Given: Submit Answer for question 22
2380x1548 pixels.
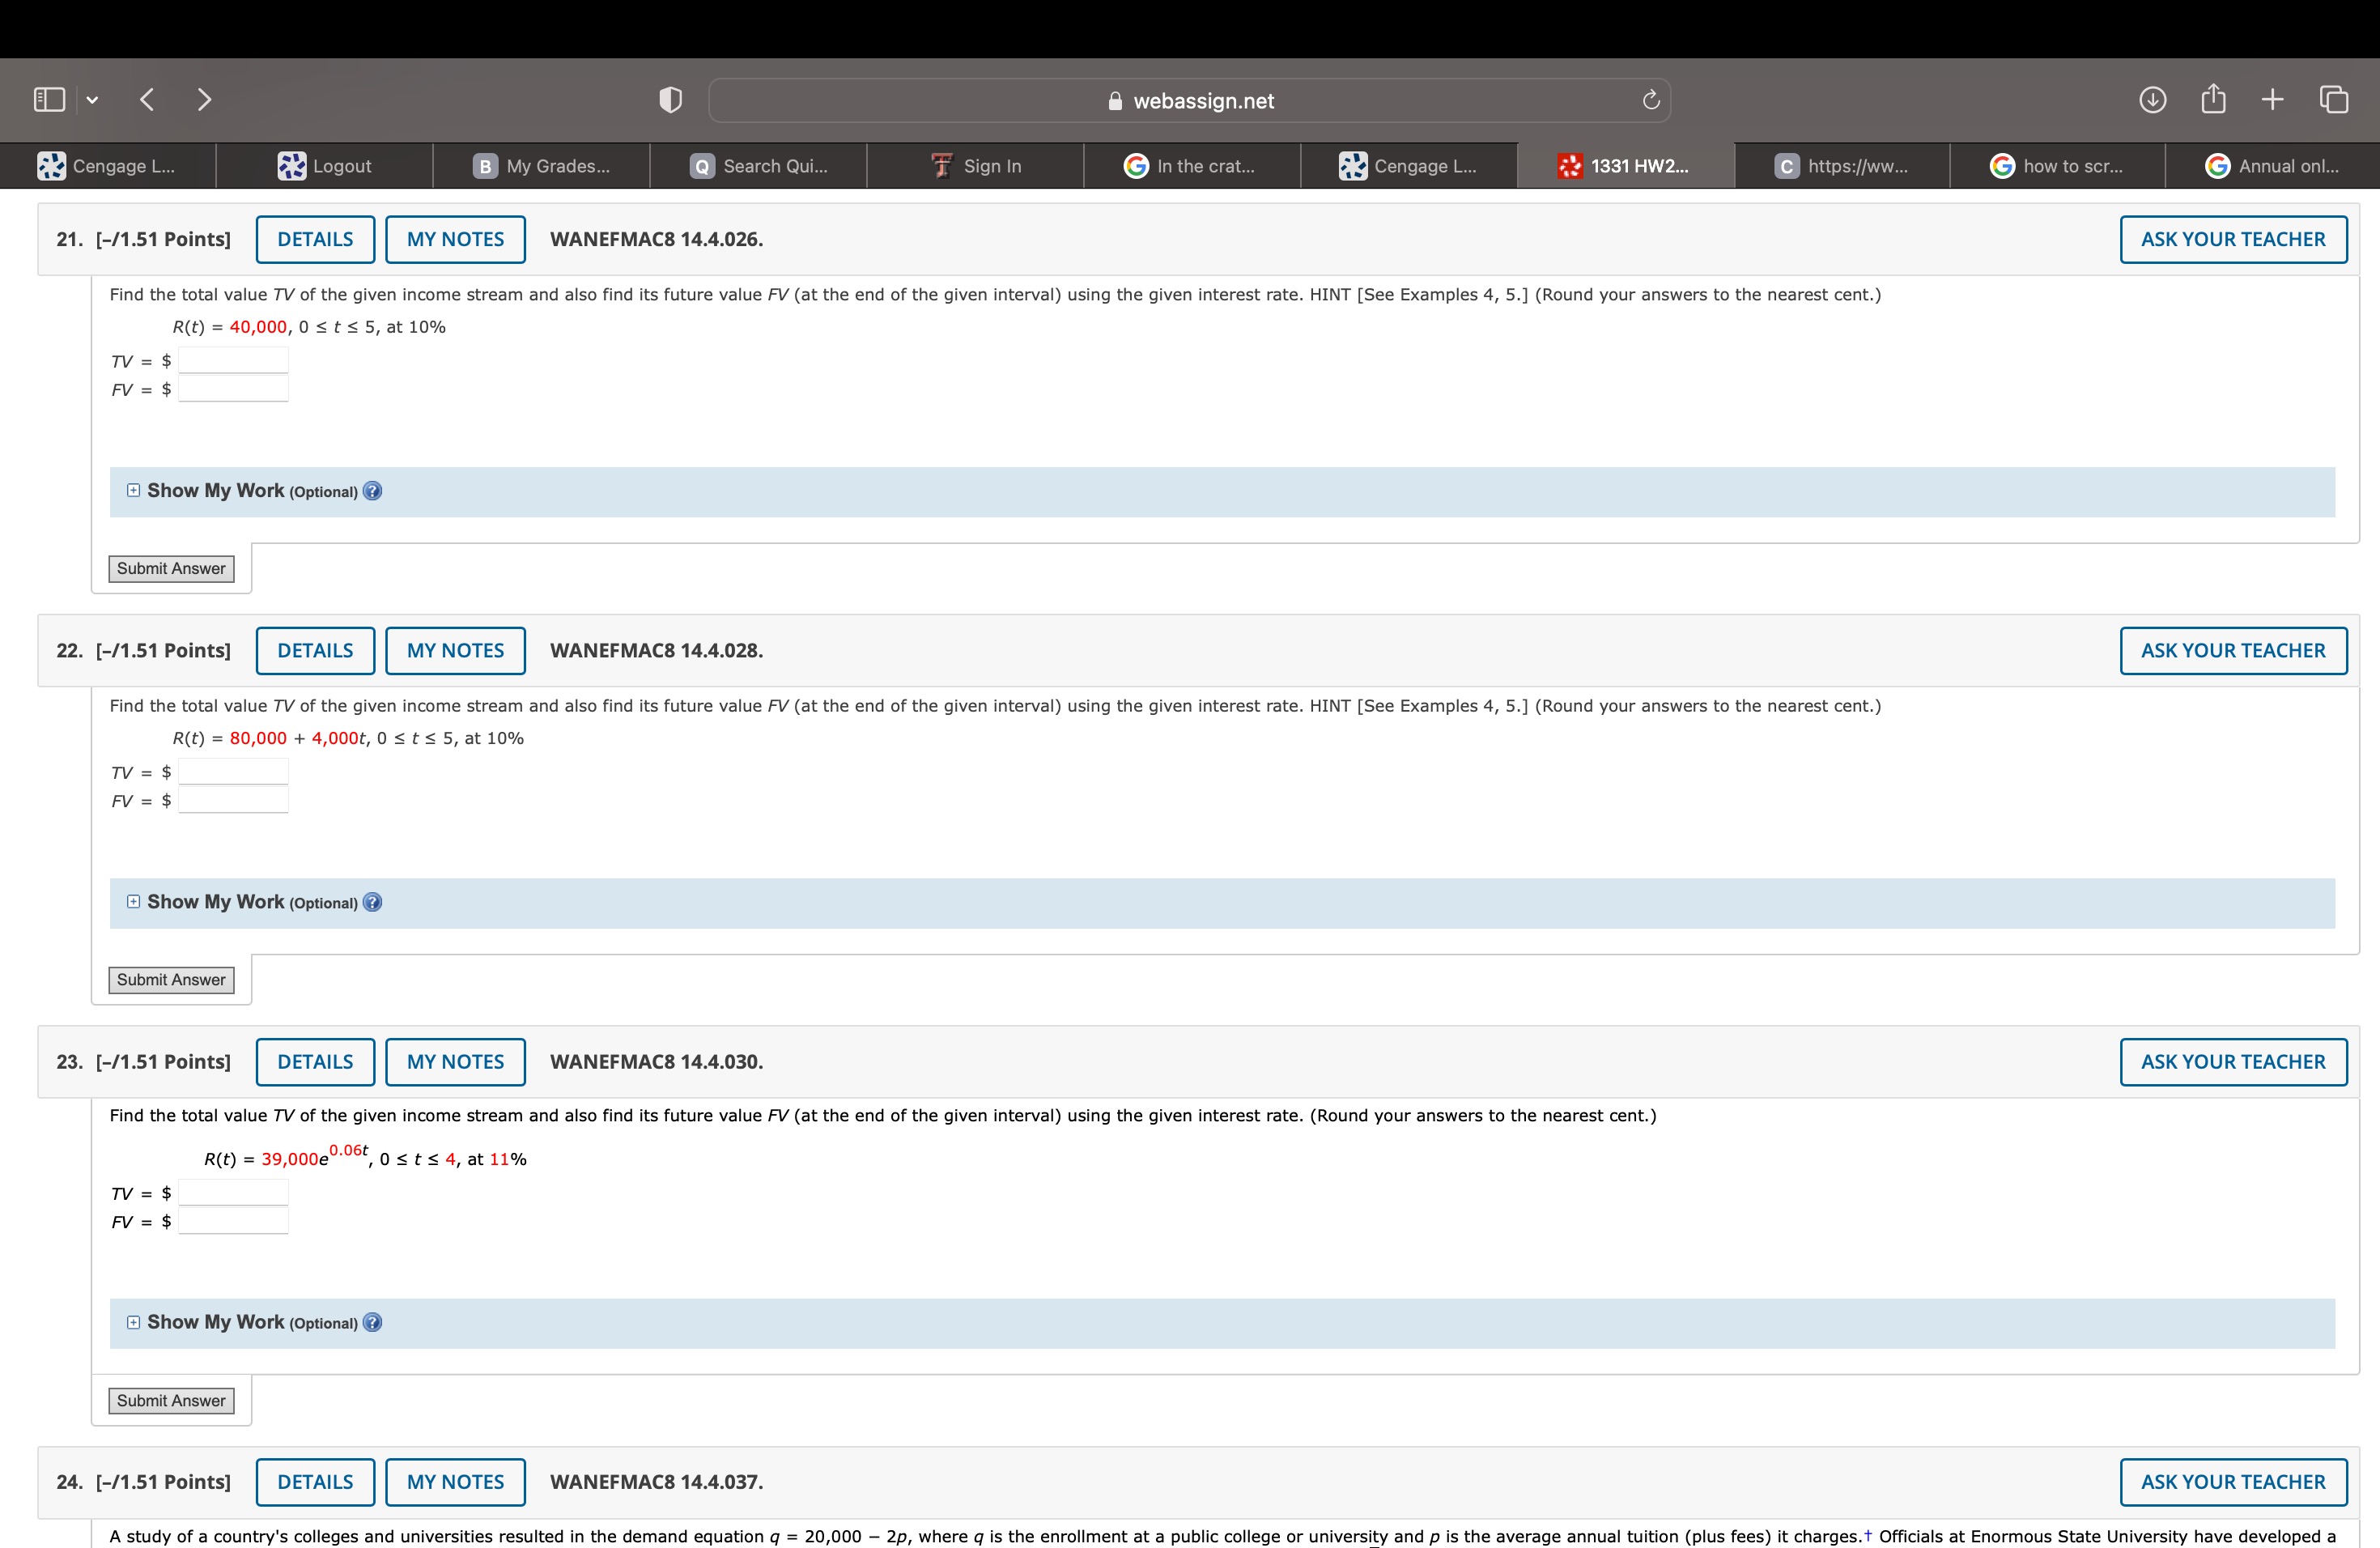Looking at the screenshot, I should (171, 979).
